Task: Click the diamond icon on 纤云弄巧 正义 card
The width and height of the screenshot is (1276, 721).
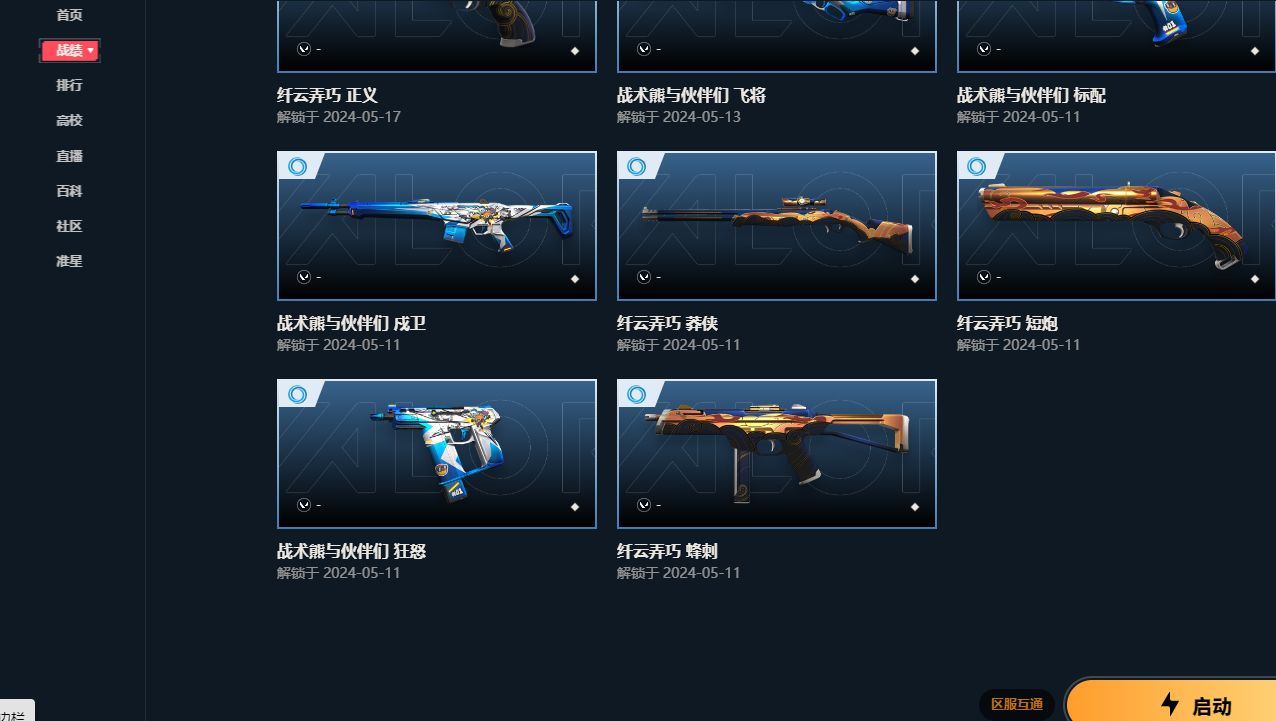Action: [x=574, y=51]
